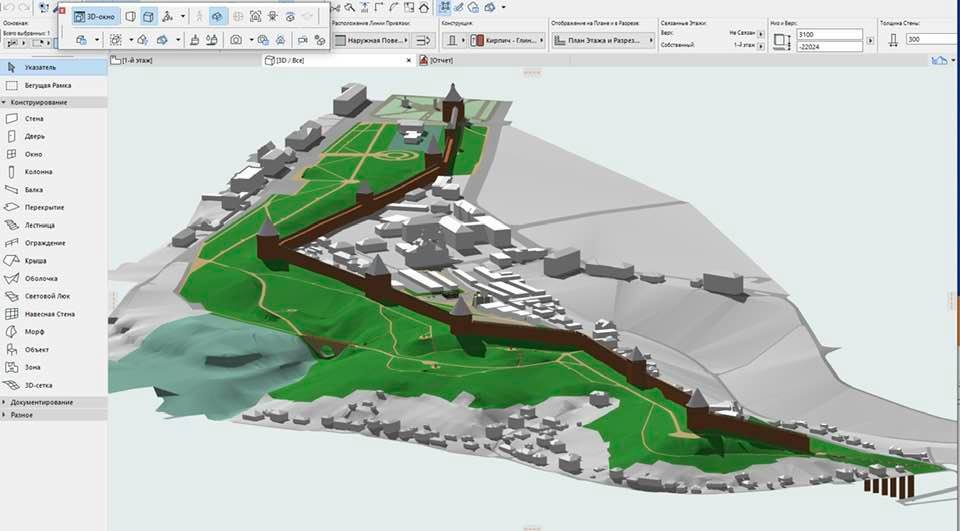Click the flip arrows button beside Наружная Пове

click(423, 40)
